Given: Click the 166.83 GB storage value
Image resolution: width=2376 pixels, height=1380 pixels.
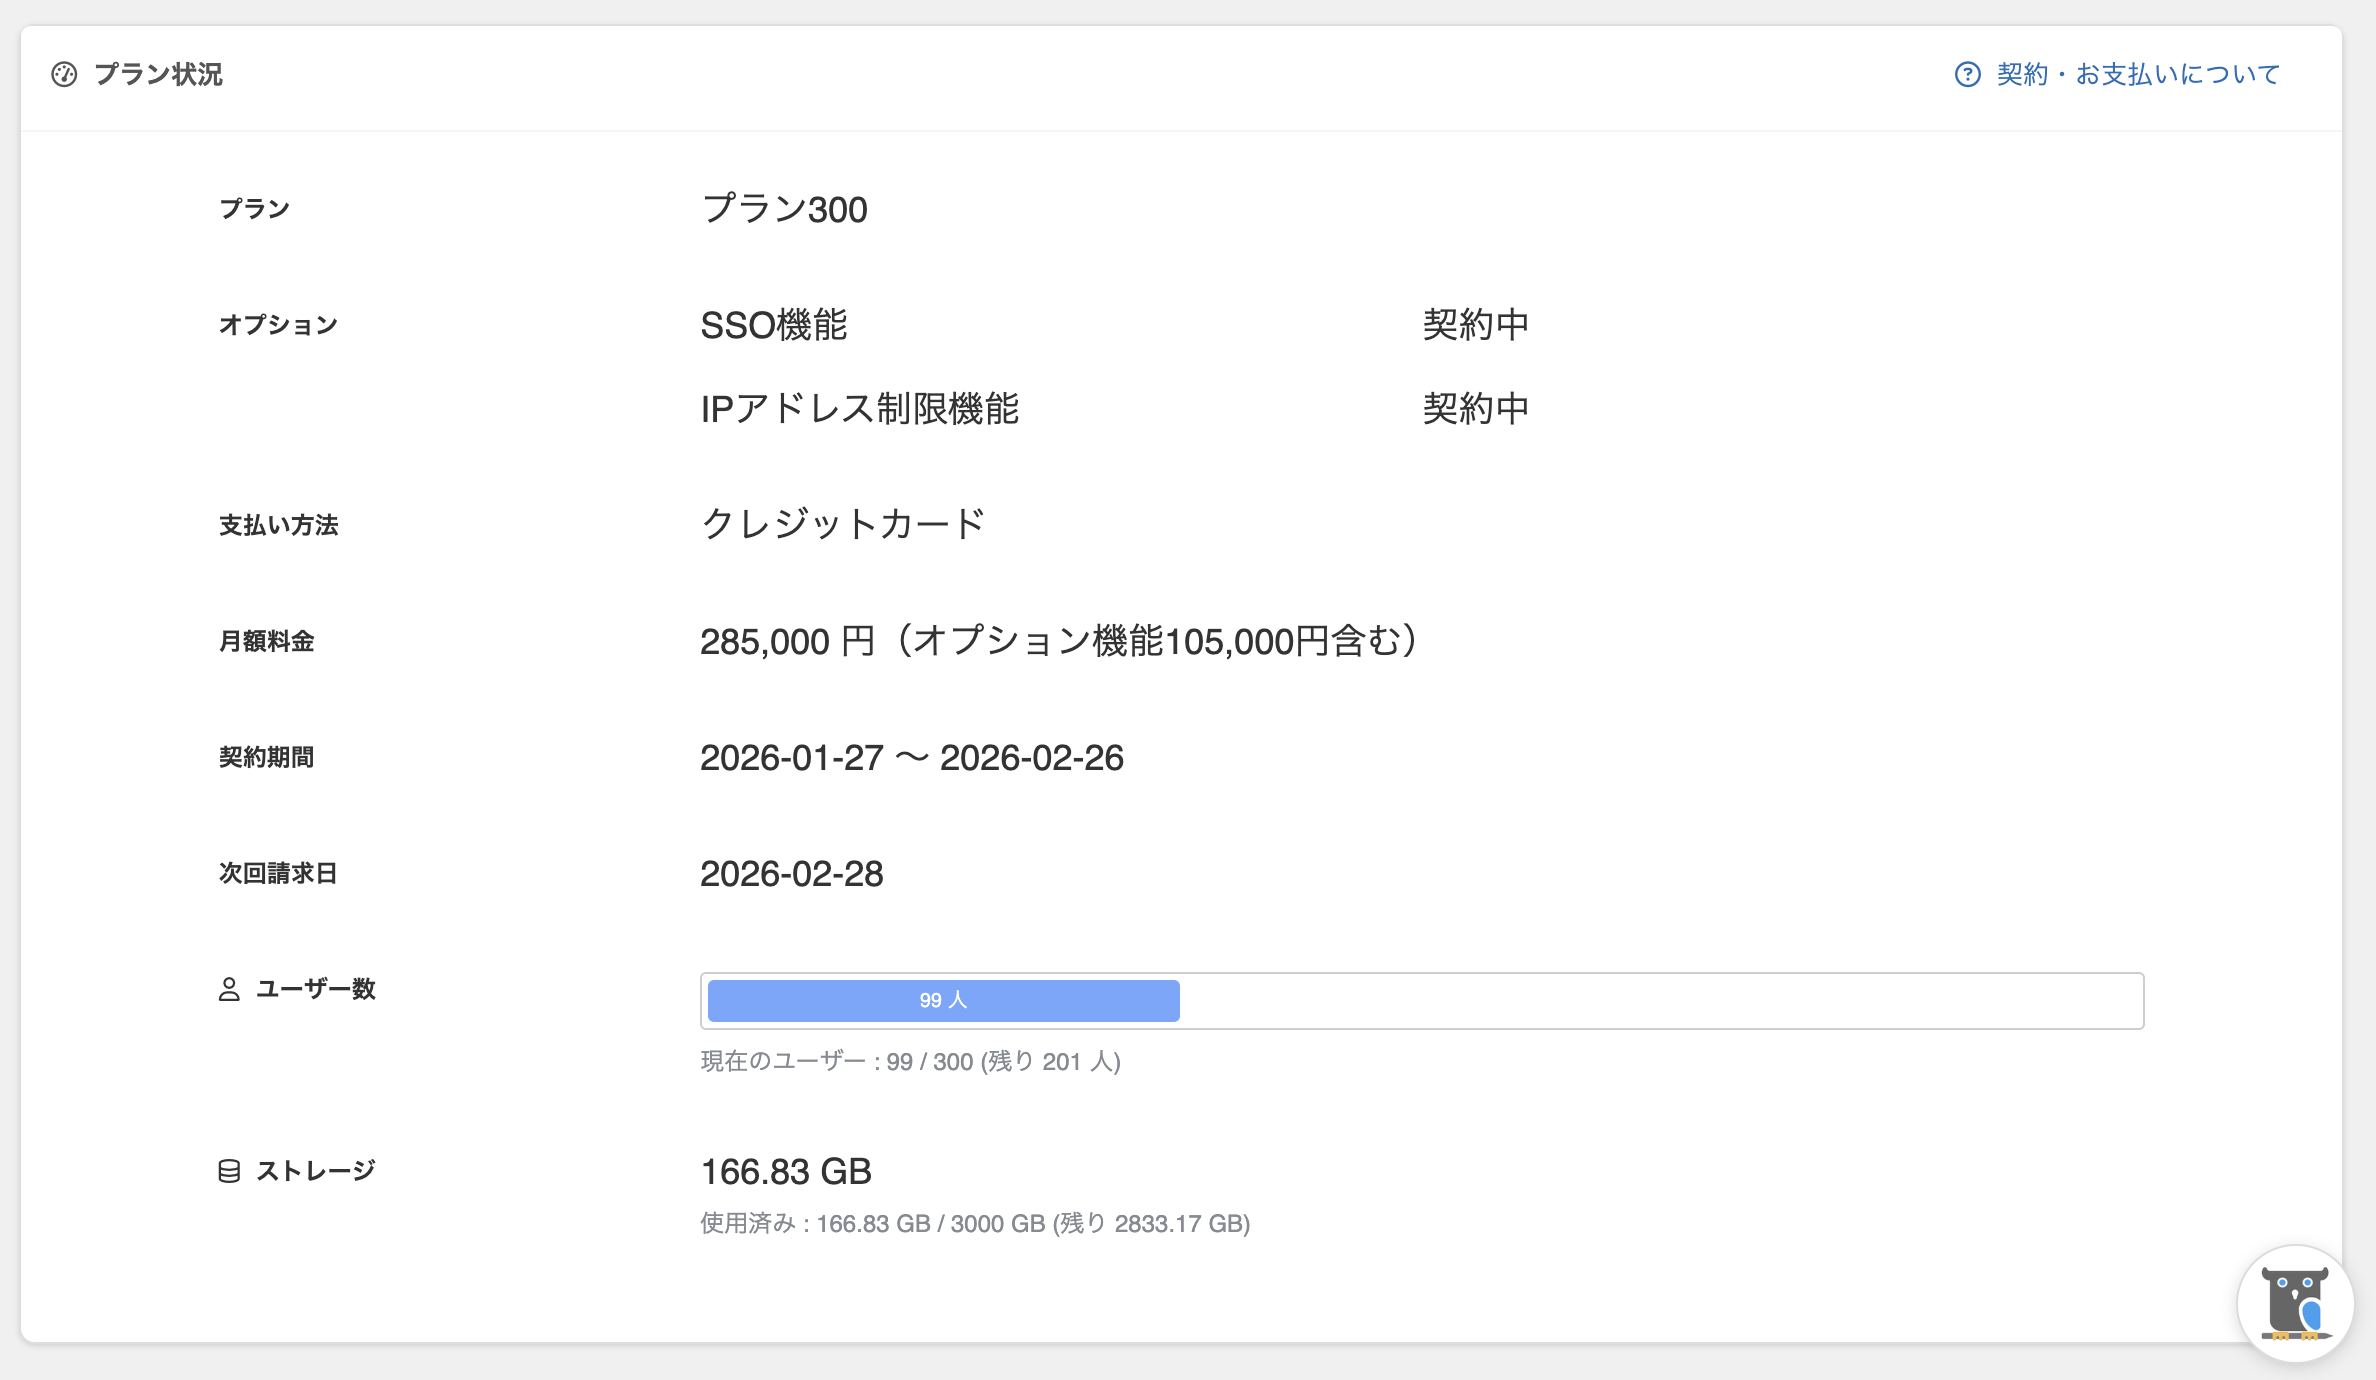Looking at the screenshot, I should tap(786, 1172).
